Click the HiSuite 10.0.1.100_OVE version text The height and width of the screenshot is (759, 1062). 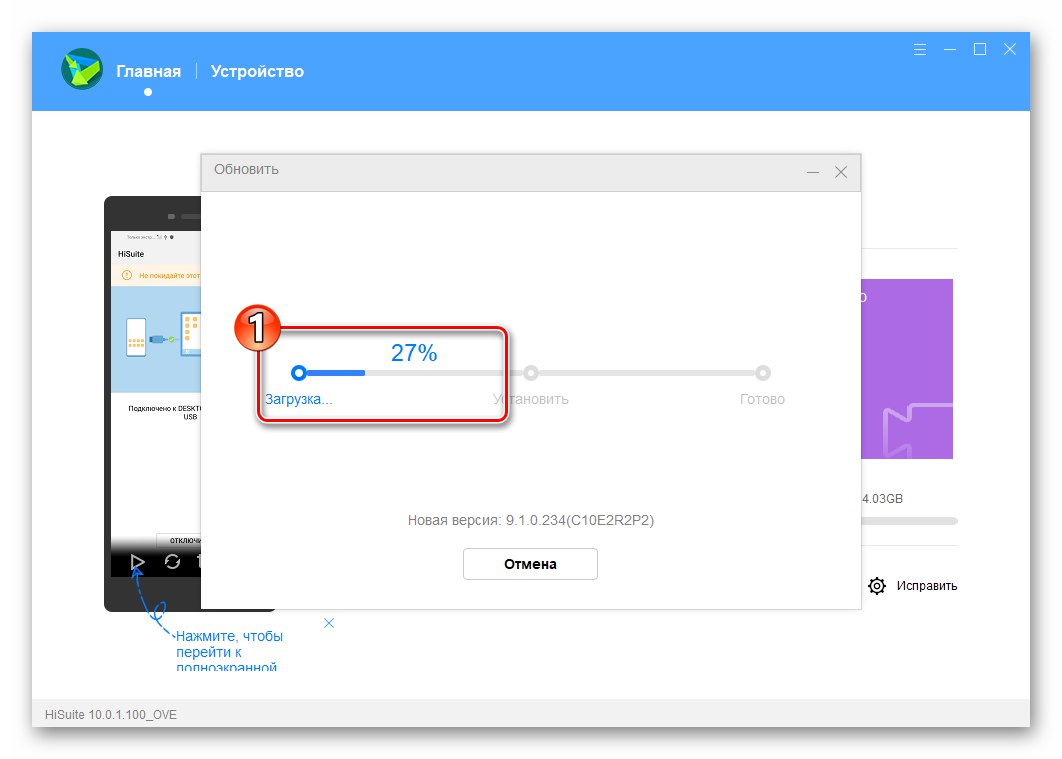(111, 714)
